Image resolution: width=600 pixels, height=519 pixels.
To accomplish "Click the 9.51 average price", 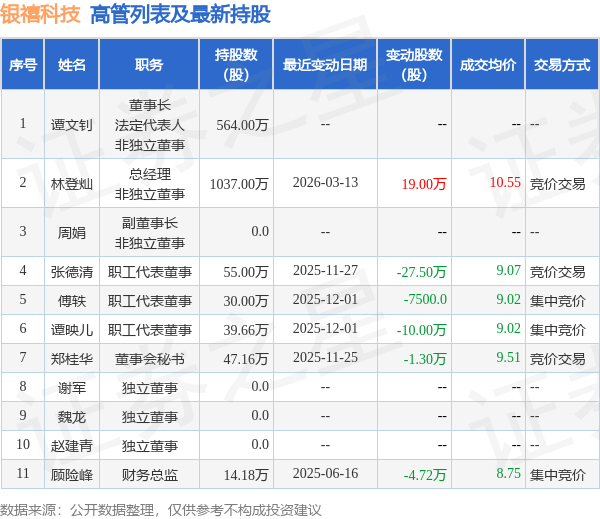I will click(509, 357).
